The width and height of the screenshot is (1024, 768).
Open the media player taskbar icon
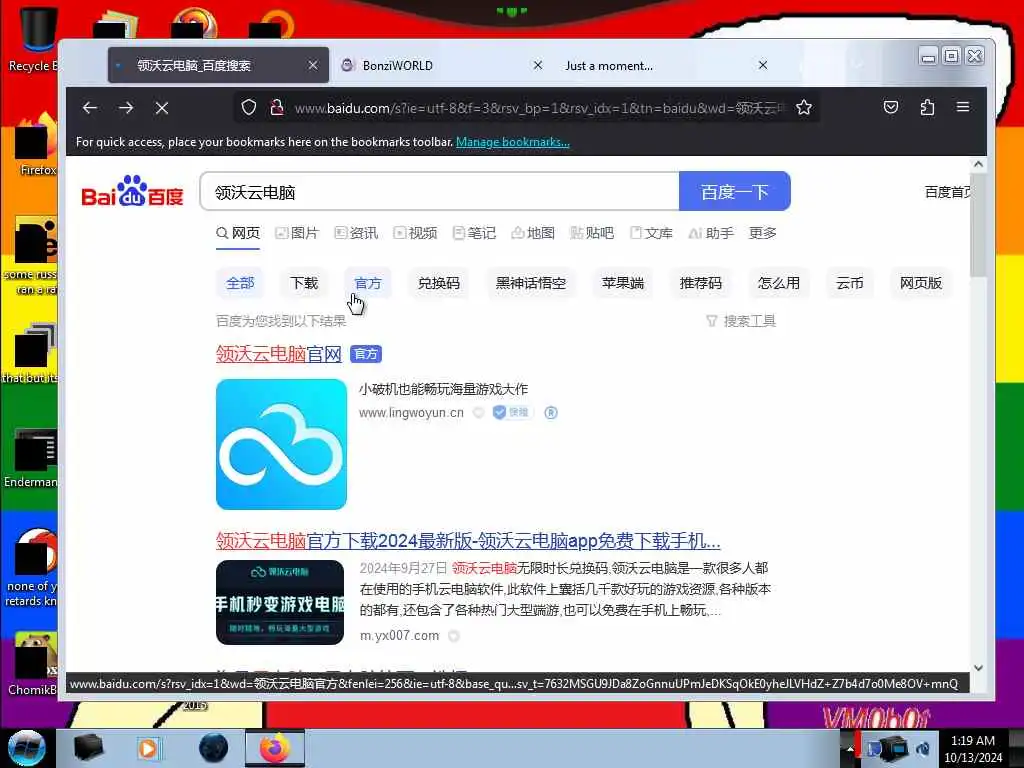[149, 748]
